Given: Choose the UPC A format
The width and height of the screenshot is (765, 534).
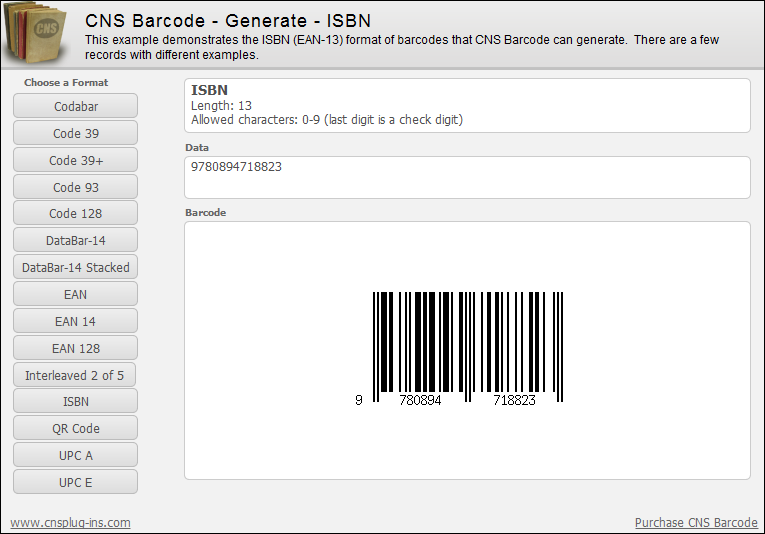Looking at the screenshot, I should pyautogui.click(x=76, y=455).
